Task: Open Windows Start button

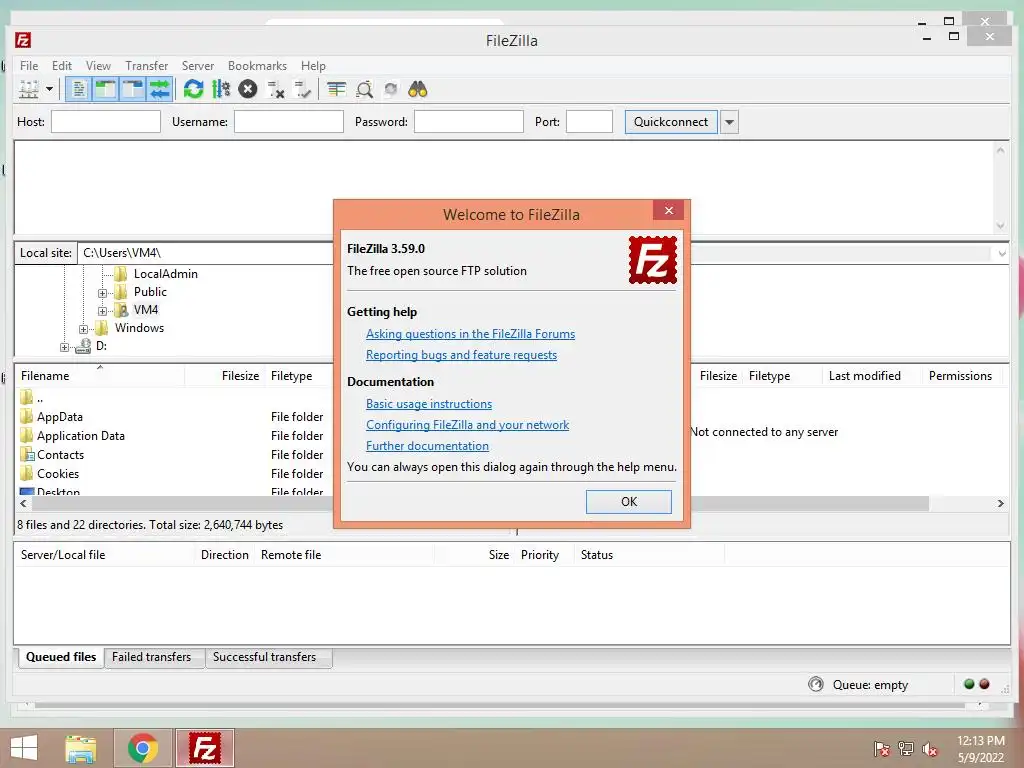Action: [x=24, y=748]
